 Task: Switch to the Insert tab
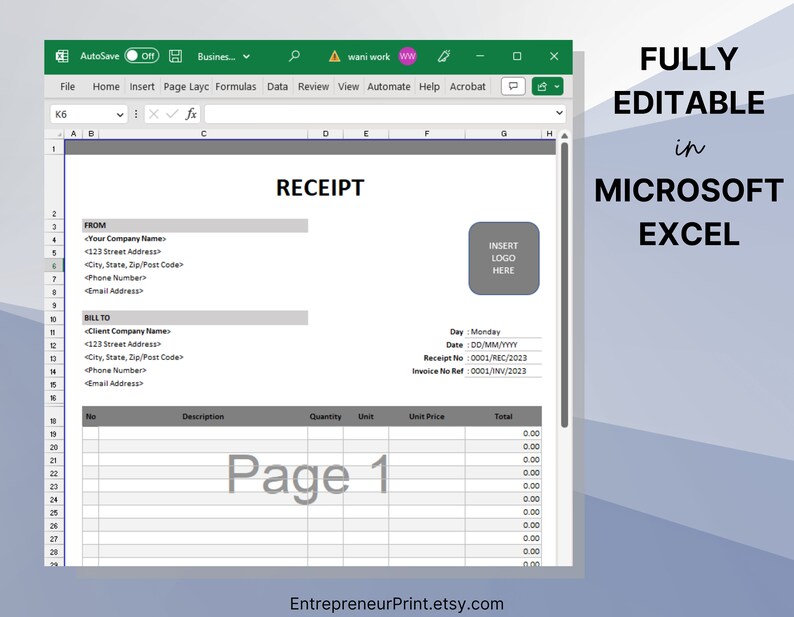[142, 87]
